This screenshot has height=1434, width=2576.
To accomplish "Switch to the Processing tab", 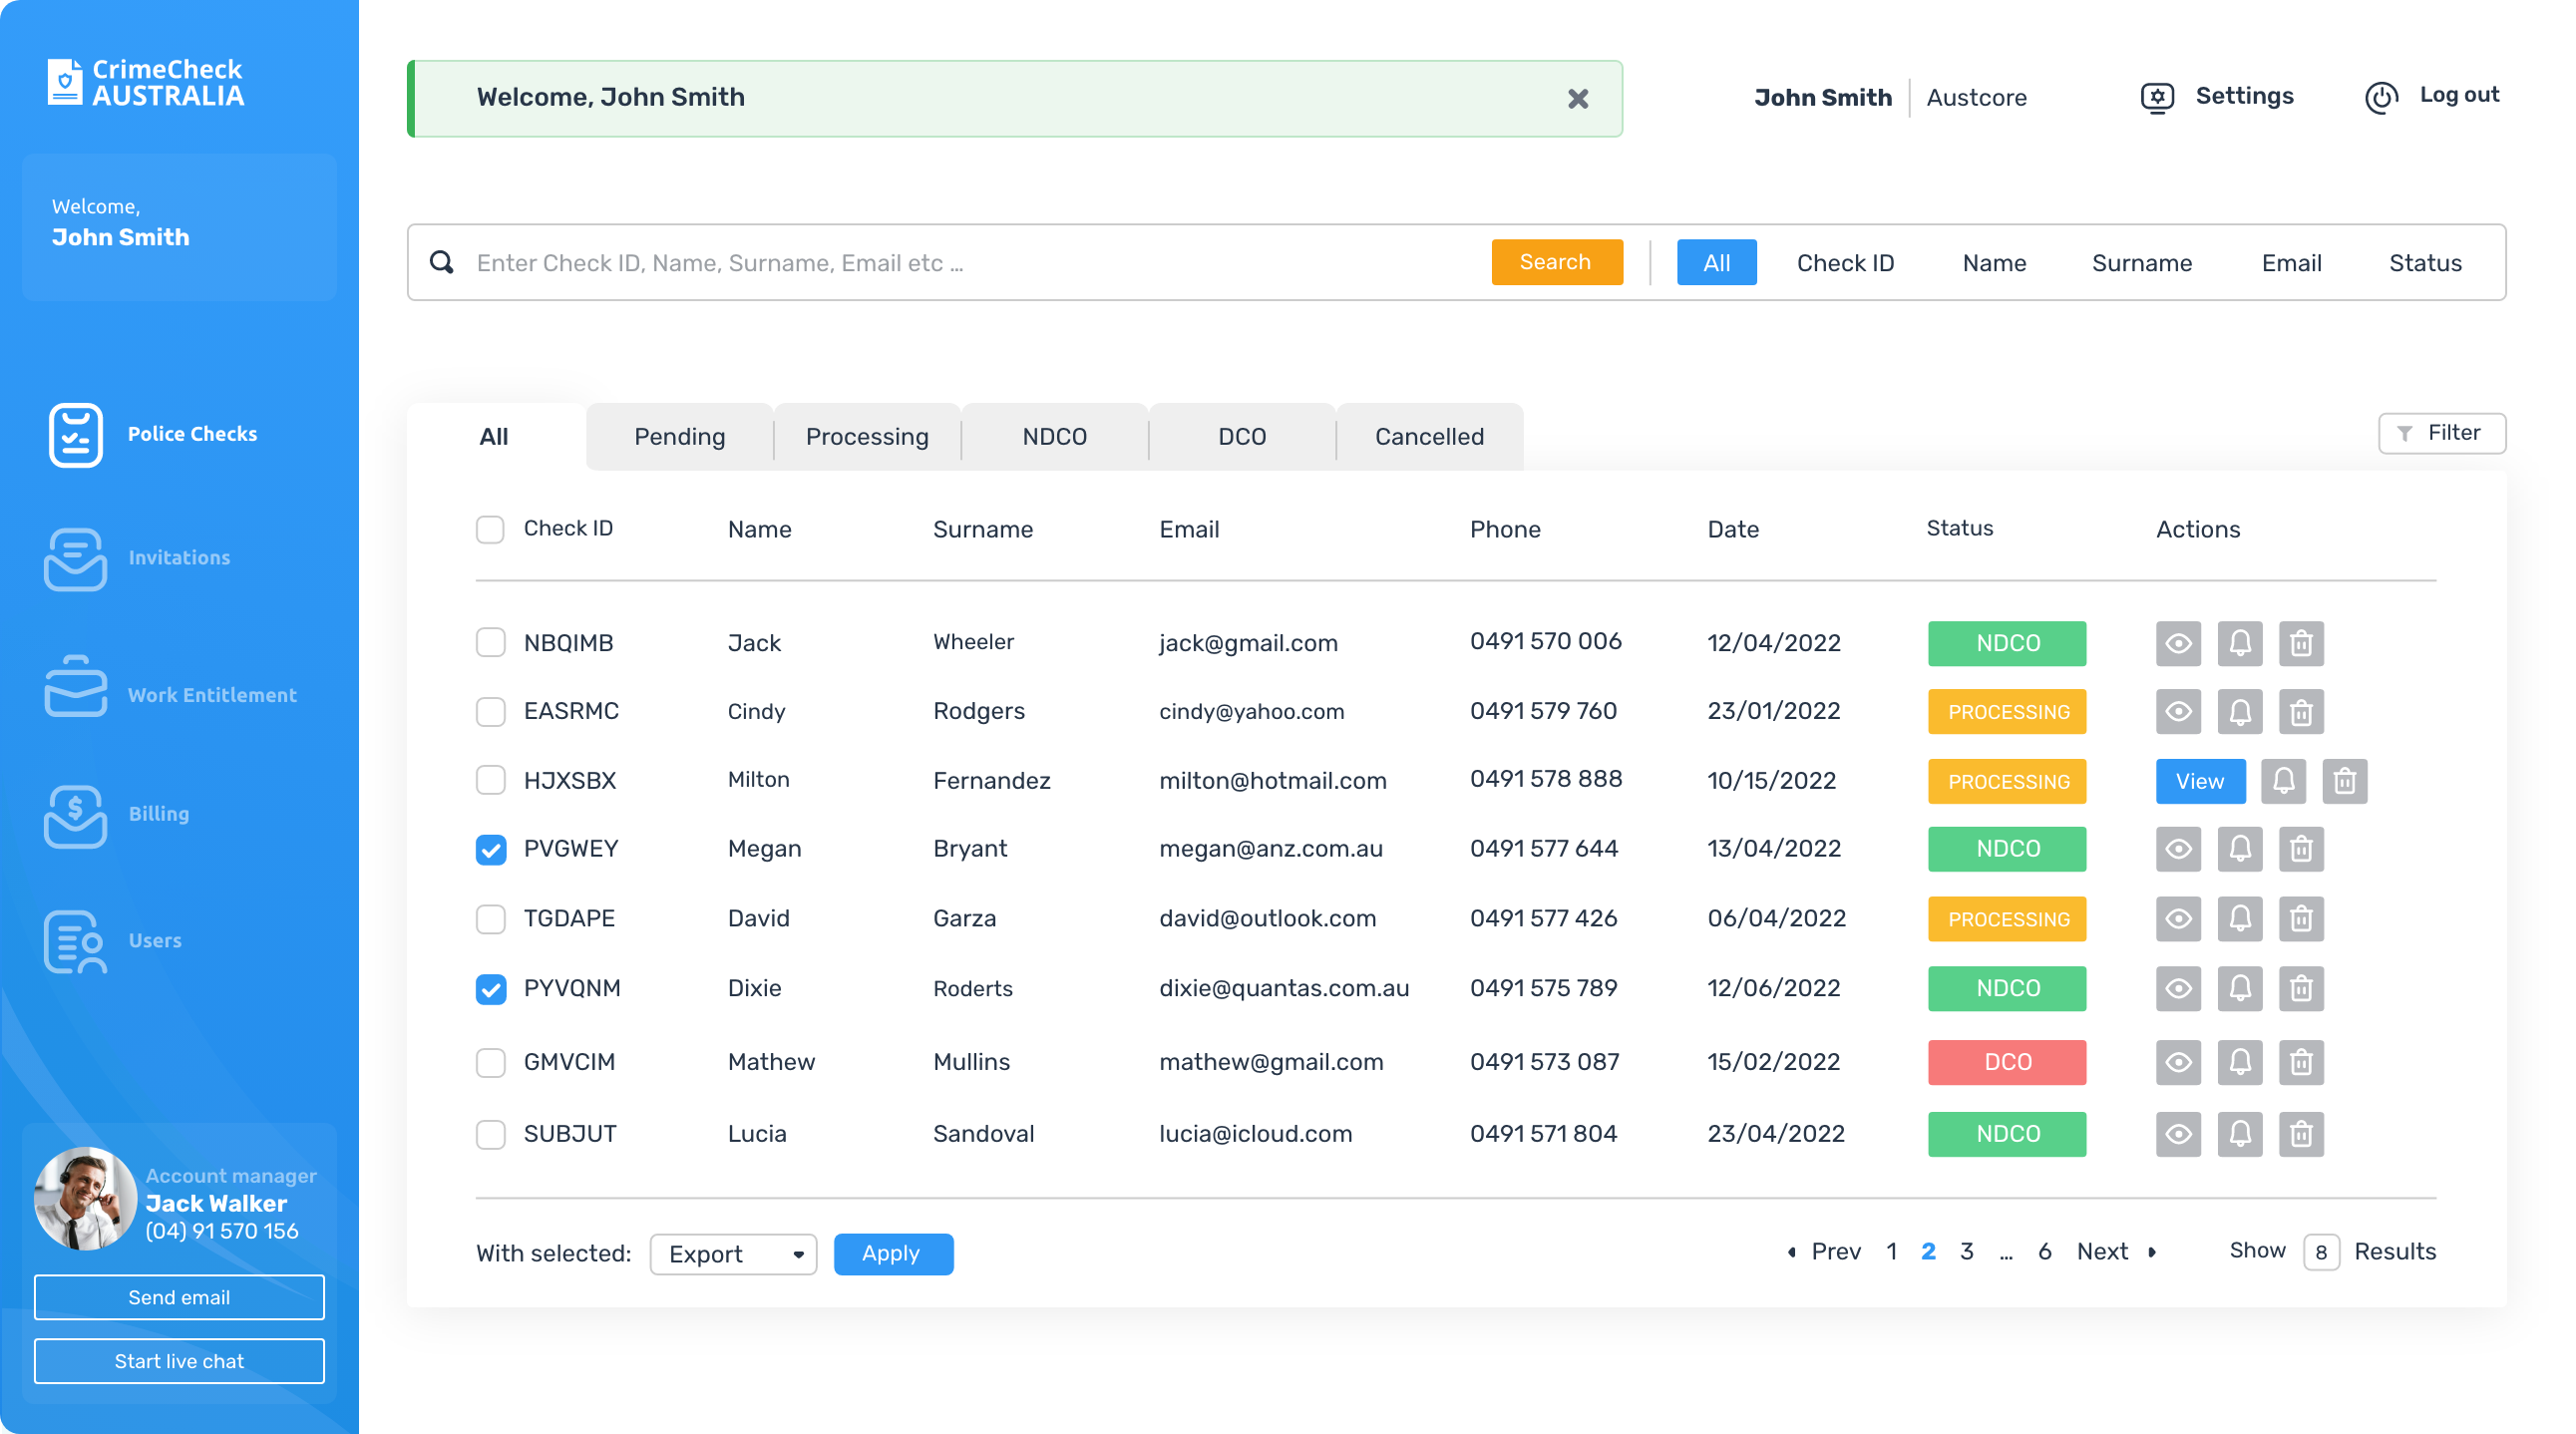I will 867,437.
